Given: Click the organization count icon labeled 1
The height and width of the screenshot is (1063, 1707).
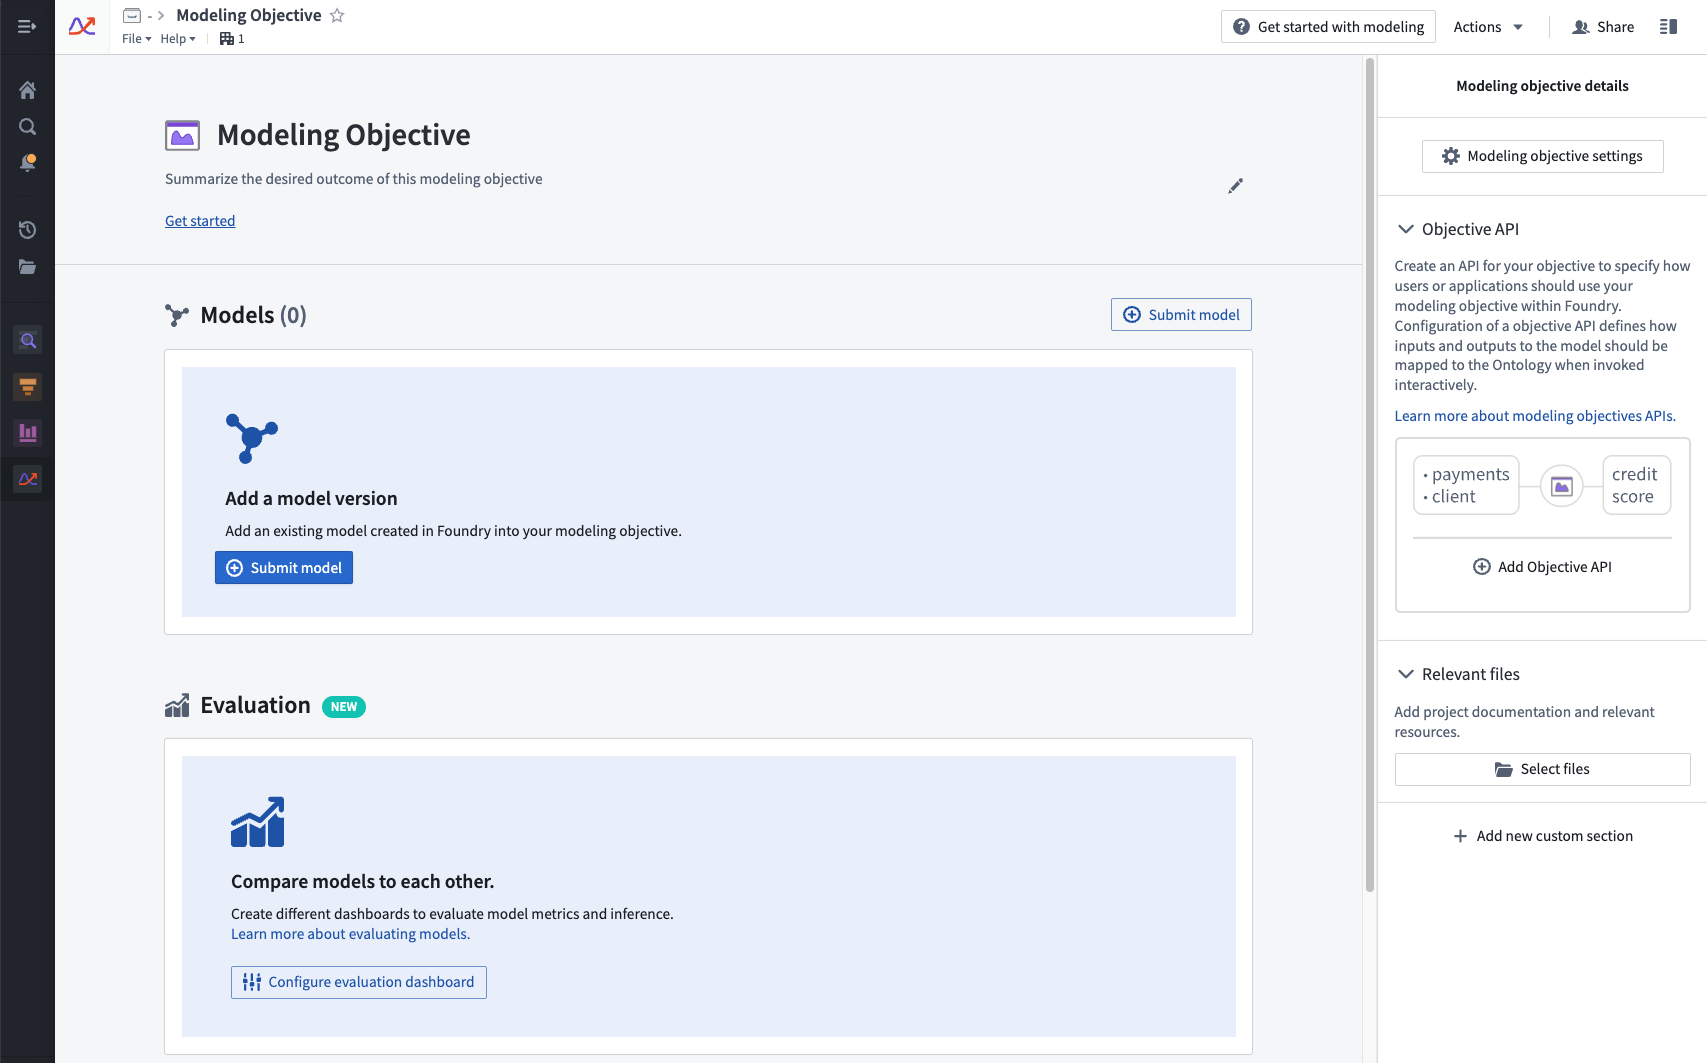Looking at the screenshot, I should click(232, 39).
